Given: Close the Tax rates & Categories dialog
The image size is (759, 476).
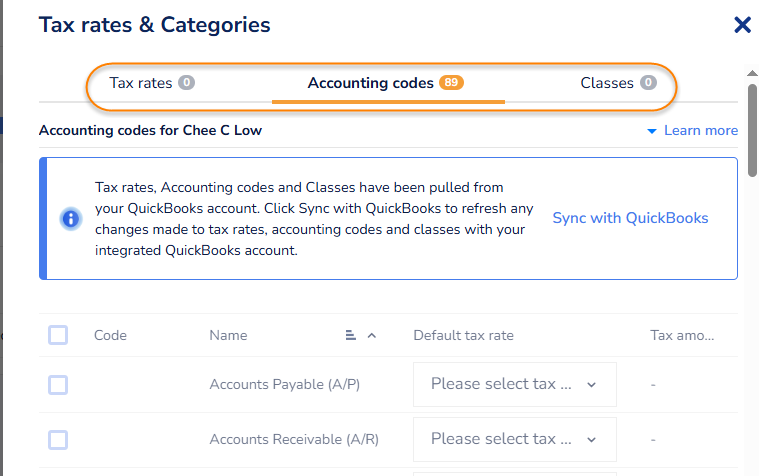Looking at the screenshot, I should click(742, 25).
